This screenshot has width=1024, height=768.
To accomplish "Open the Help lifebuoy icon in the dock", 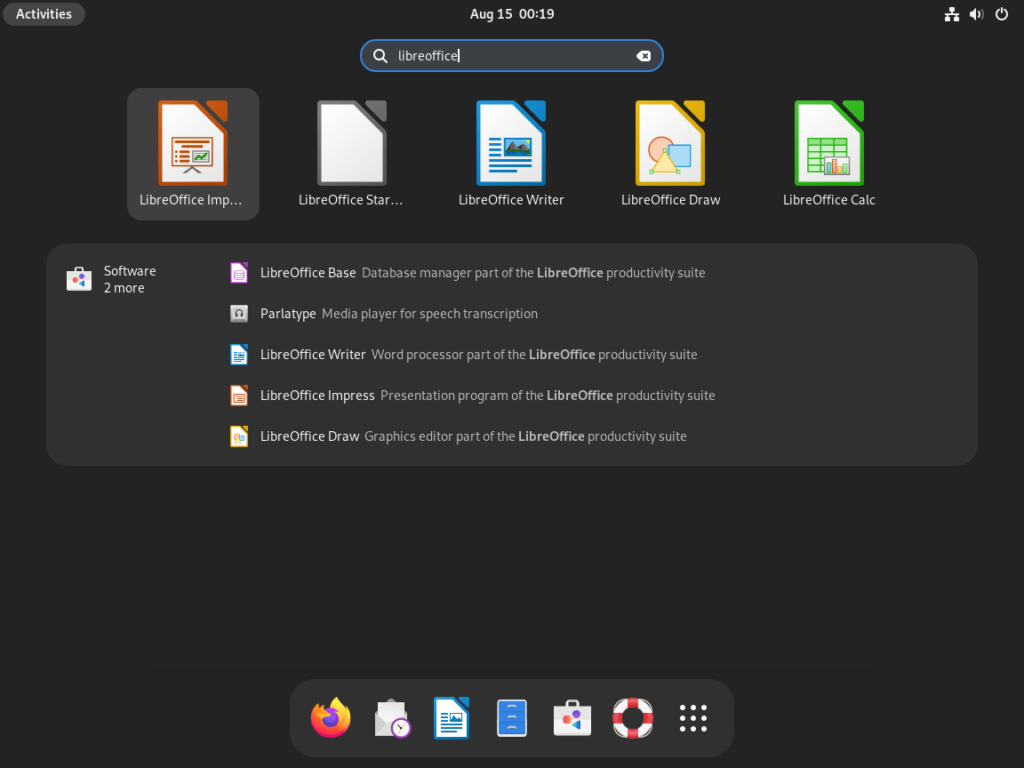I will pyautogui.click(x=633, y=718).
